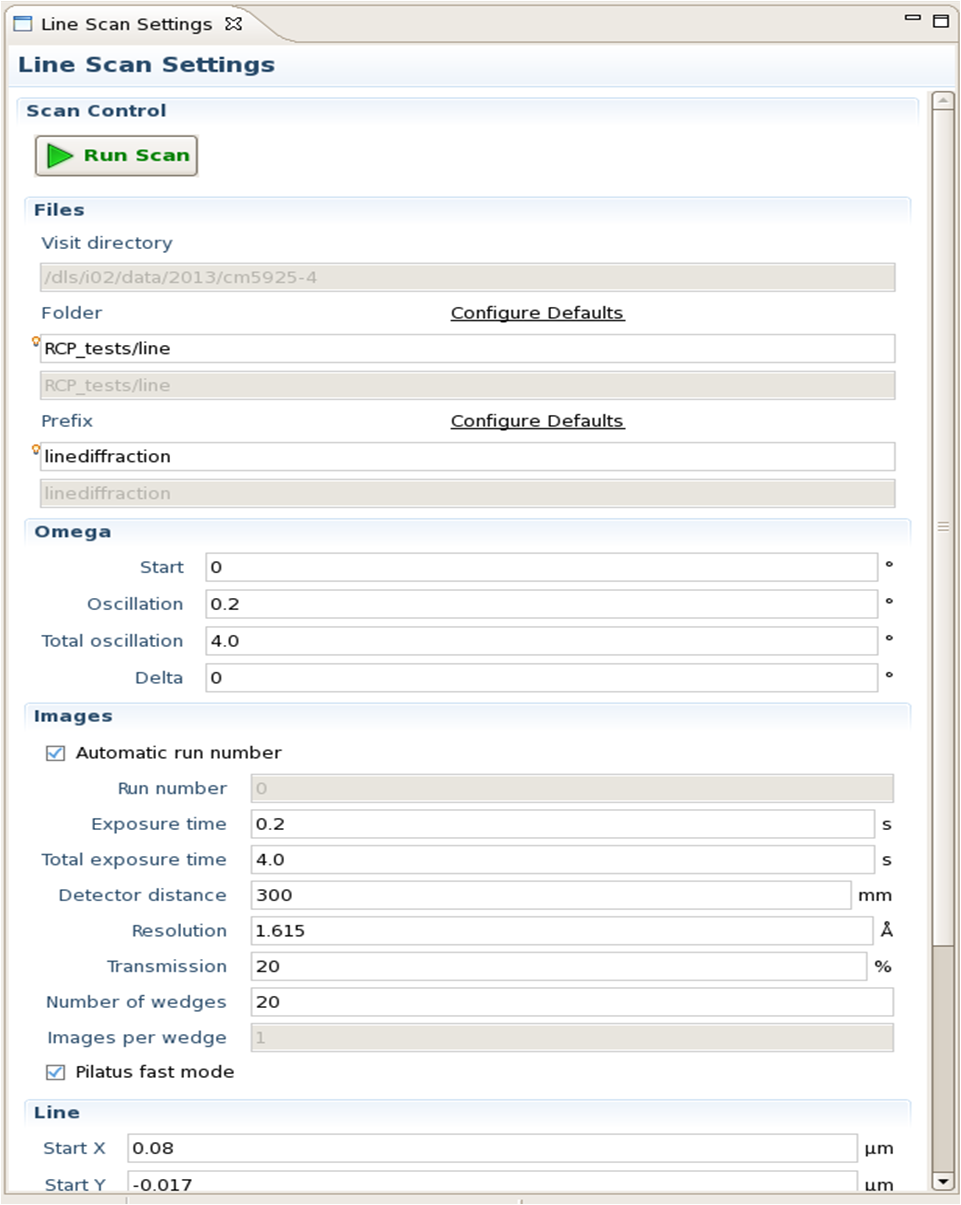Click the Omega section header
The height and width of the screenshot is (1205, 961).
point(72,532)
